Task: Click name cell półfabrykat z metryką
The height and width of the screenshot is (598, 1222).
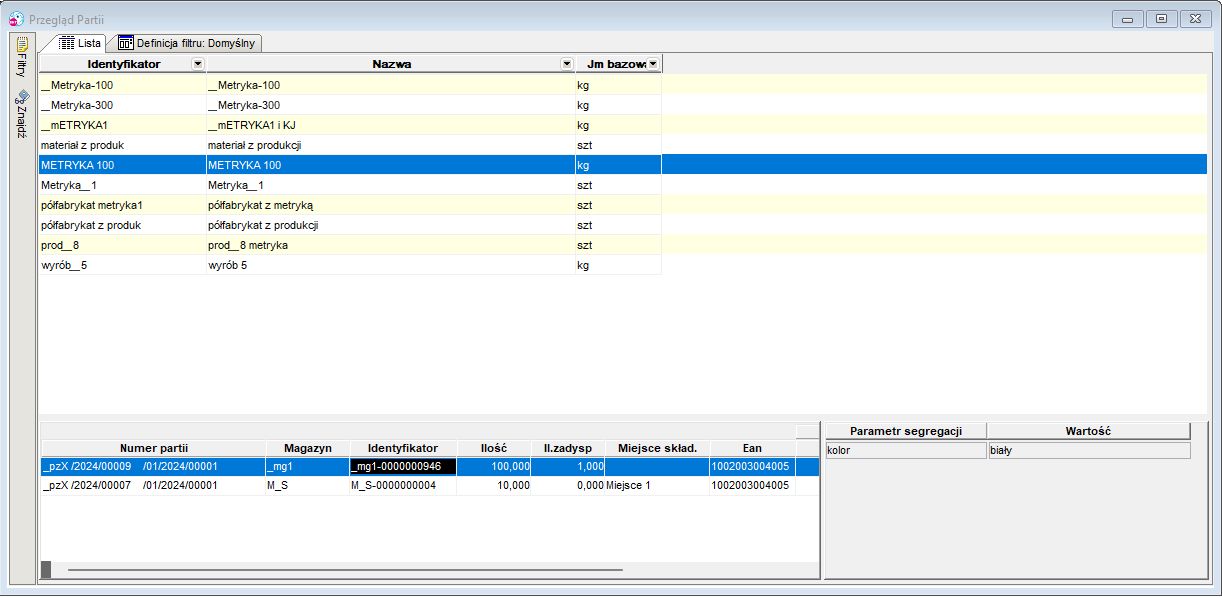Action: (x=390, y=205)
